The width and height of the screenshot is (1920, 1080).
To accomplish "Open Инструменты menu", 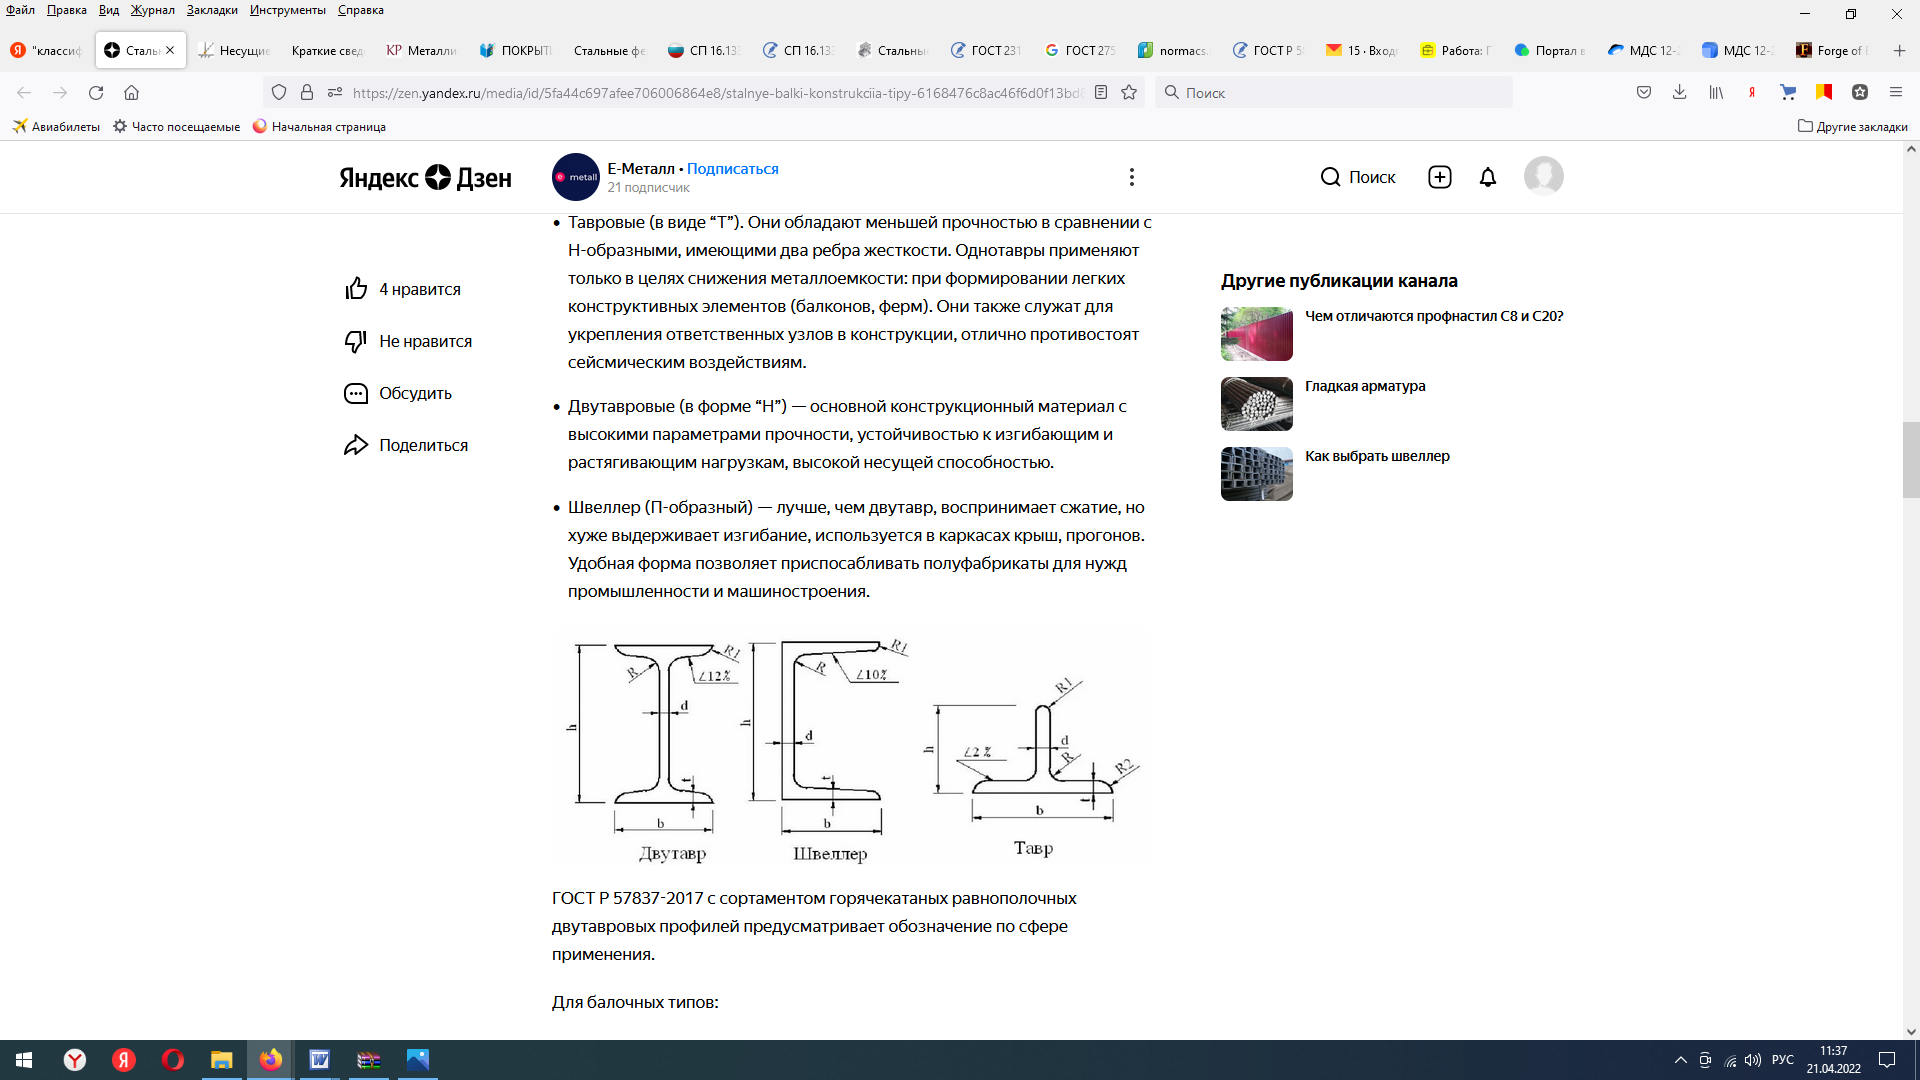I will pos(288,10).
